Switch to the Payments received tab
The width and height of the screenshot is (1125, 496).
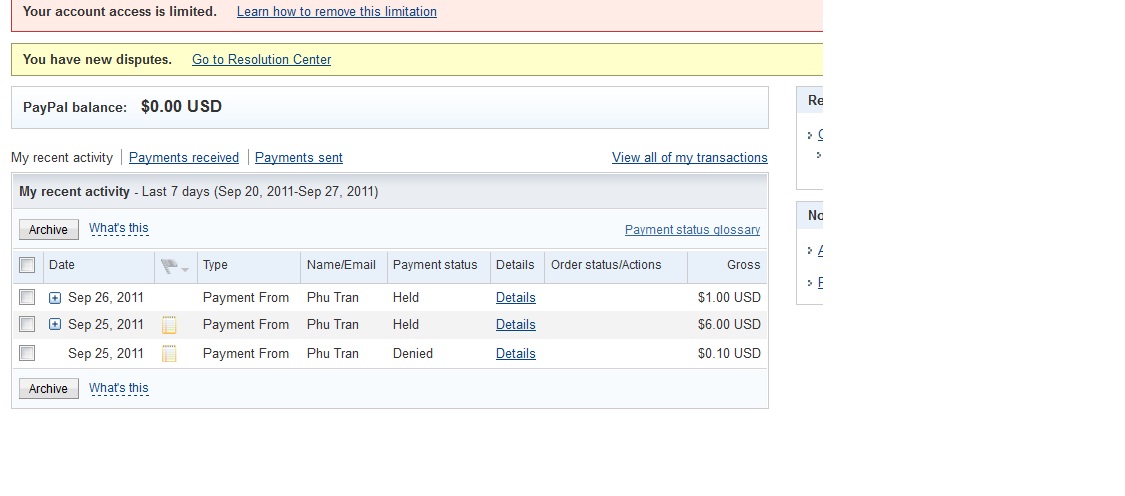(184, 158)
